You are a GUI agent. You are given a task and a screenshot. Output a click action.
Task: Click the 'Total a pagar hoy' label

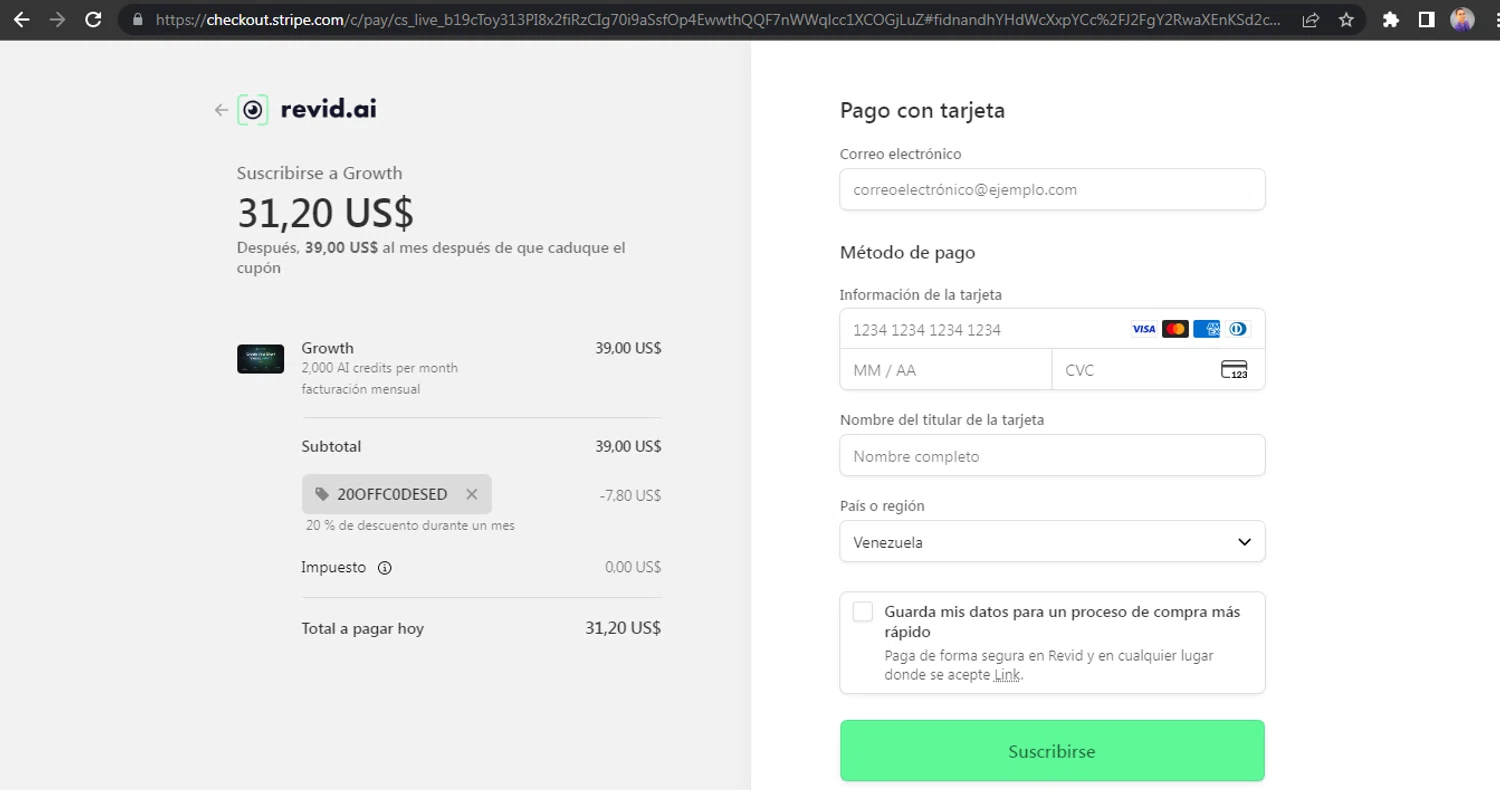(x=362, y=629)
